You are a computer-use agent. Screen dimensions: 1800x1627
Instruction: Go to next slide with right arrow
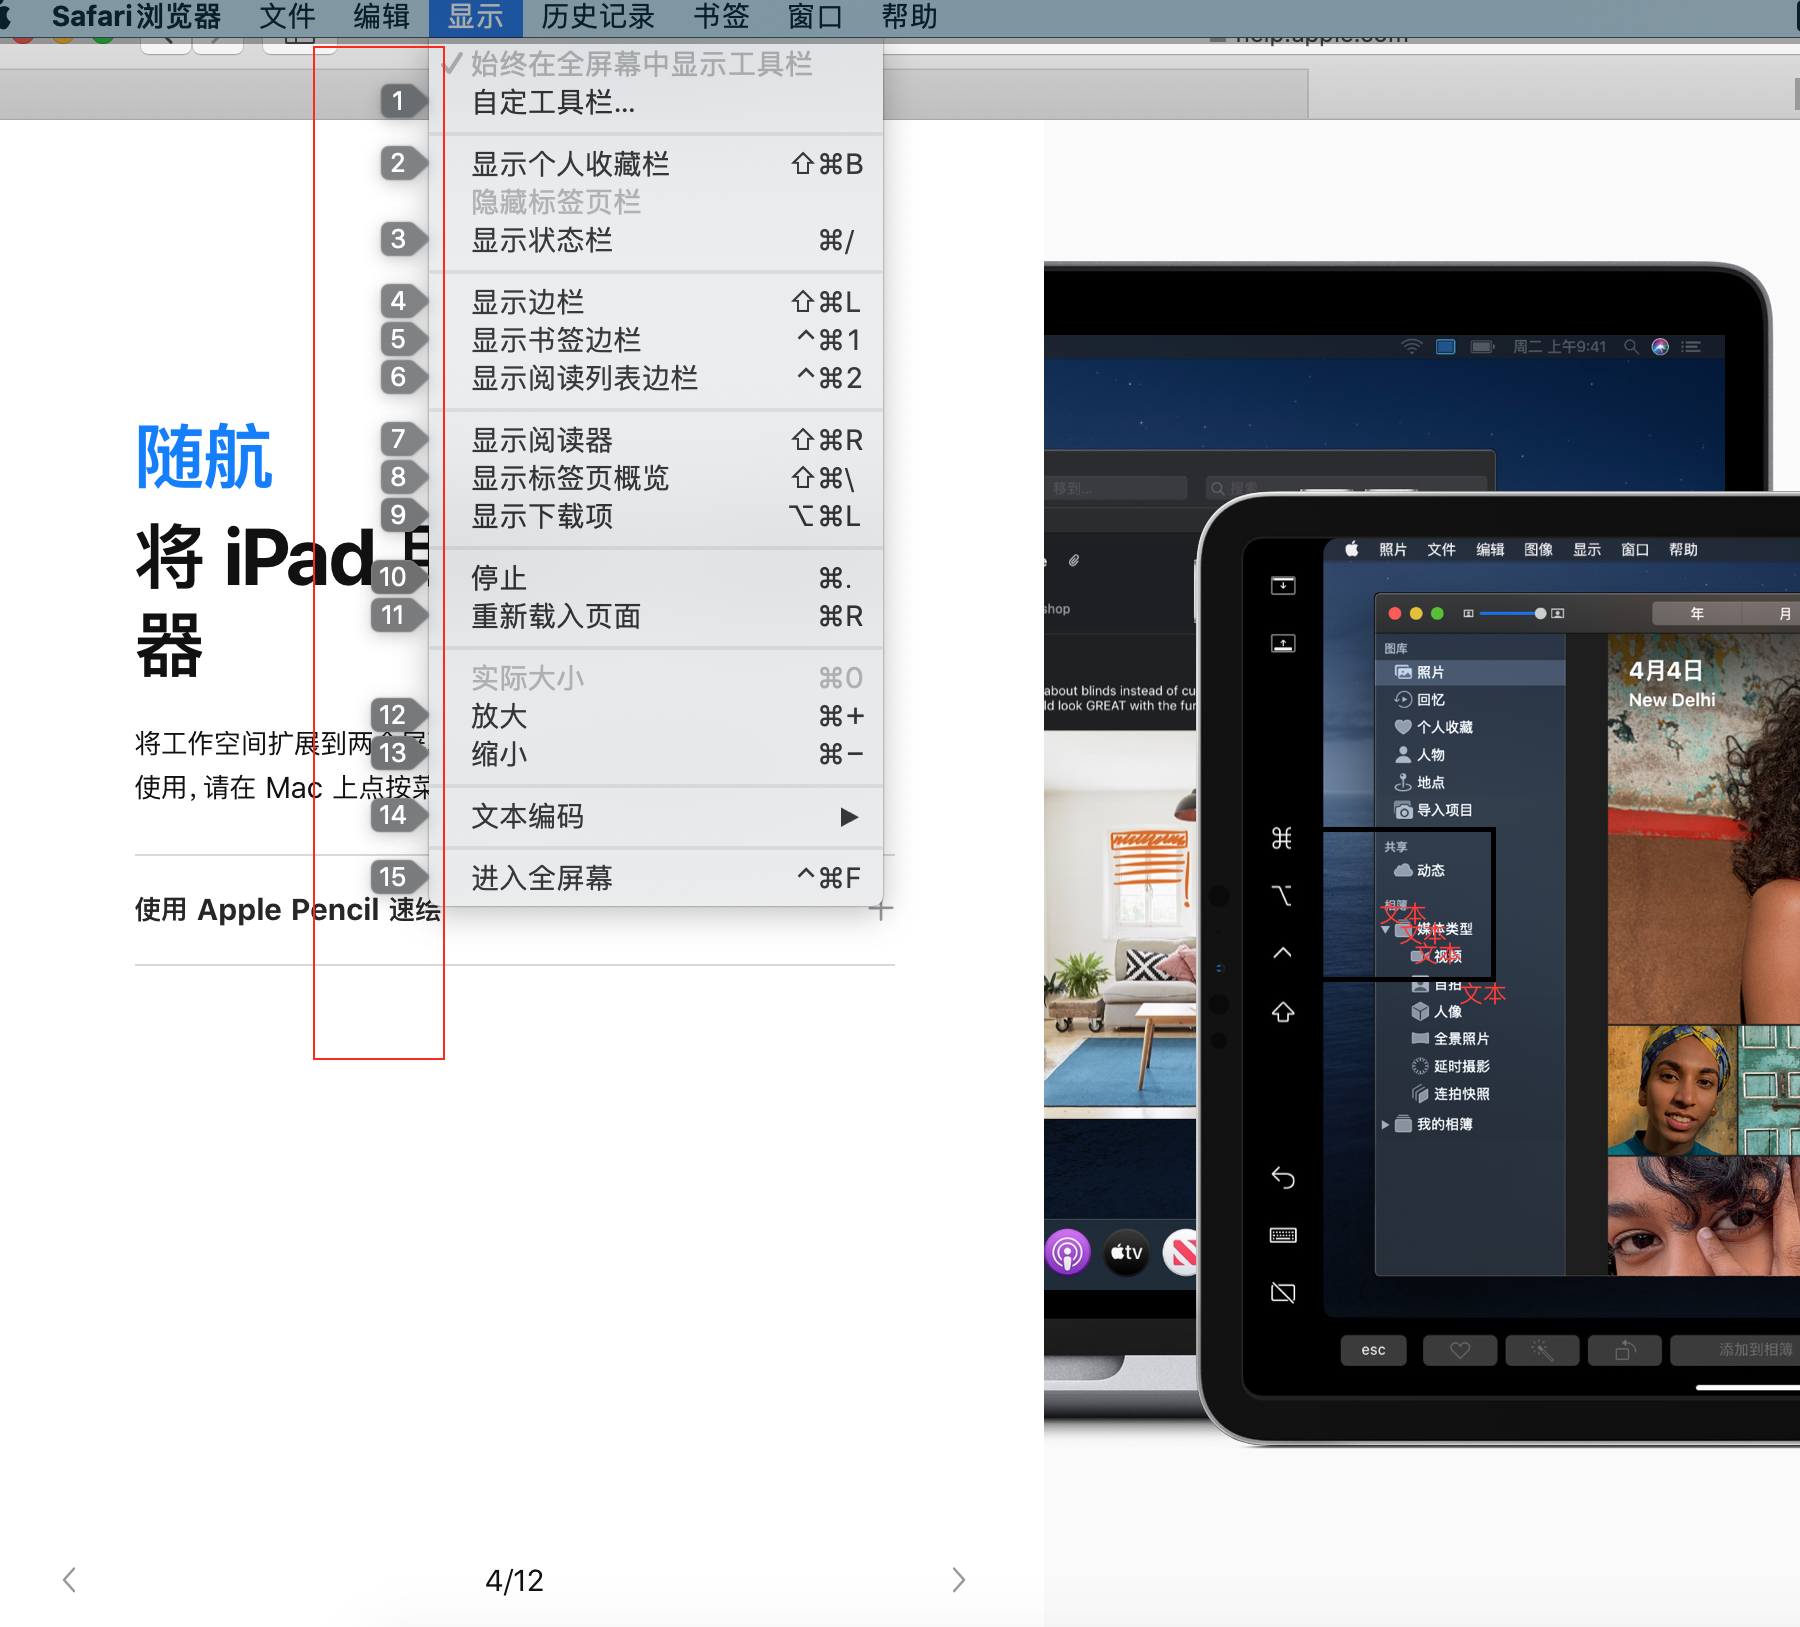[958, 1580]
